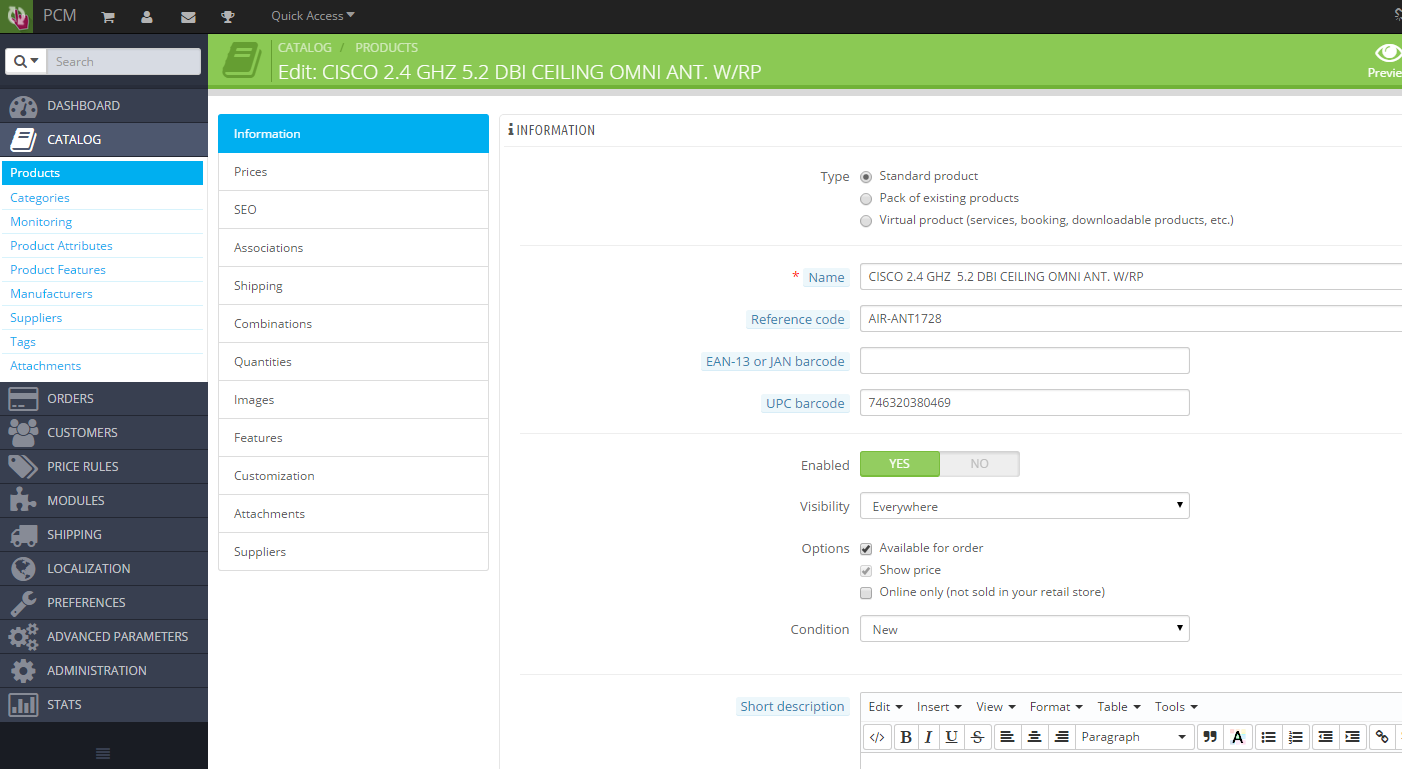Decrease indent in editor

(1326, 737)
